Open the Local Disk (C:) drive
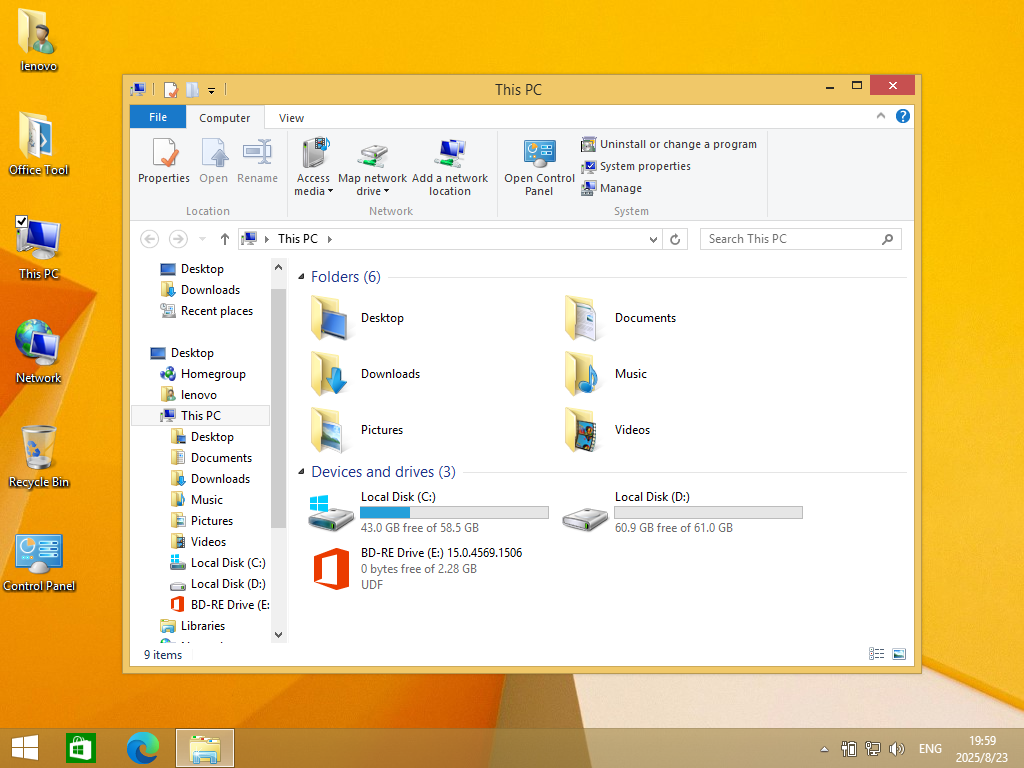Image resolution: width=1024 pixels, height=768 pixels. coord(331,511)
